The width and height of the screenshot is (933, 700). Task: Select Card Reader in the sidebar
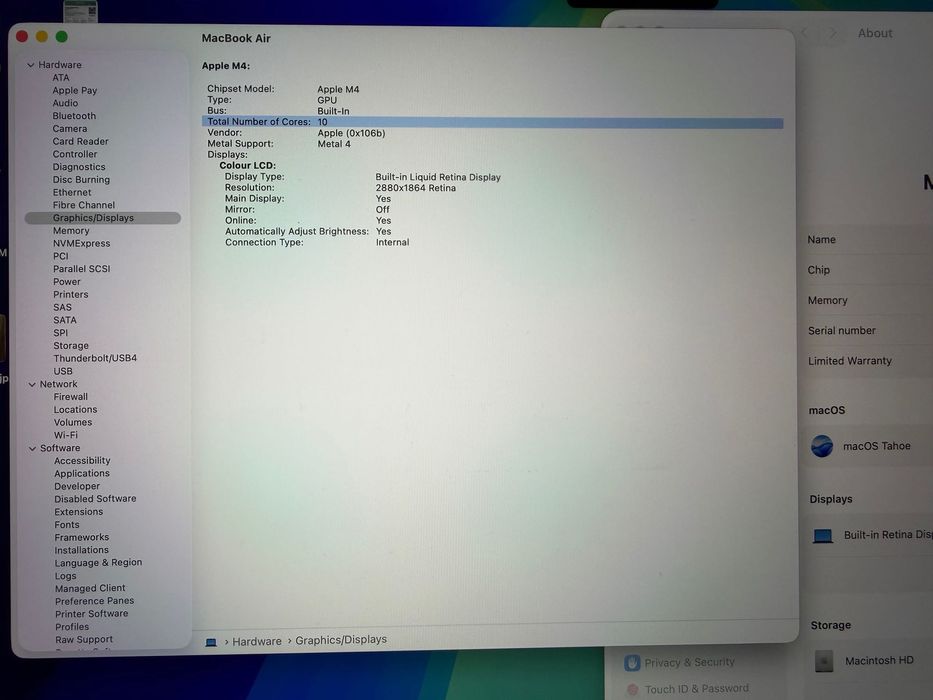pyautogui.click(x=80, y=142)
